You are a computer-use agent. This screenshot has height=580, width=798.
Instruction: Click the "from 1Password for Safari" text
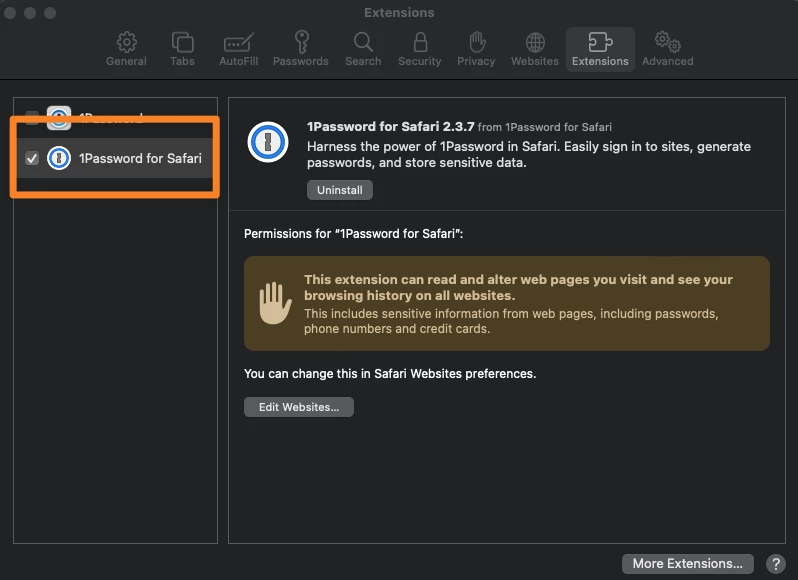point(545,127)
